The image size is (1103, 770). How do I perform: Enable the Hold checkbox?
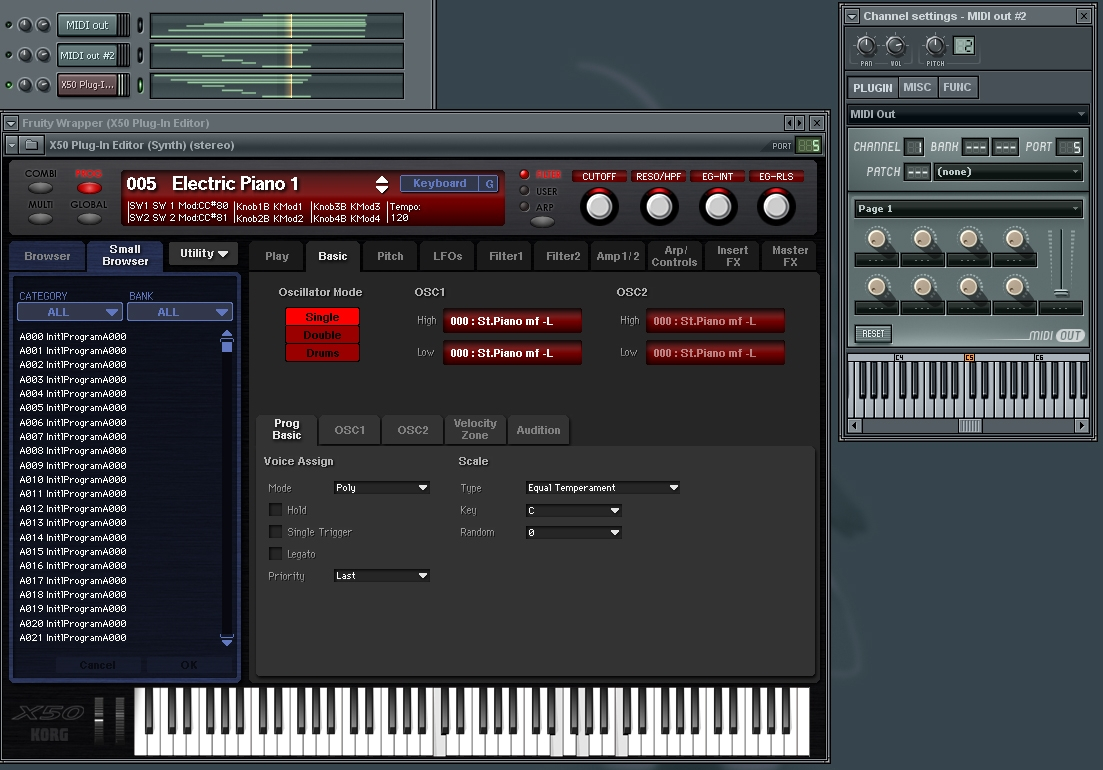[x=276, y=510]
